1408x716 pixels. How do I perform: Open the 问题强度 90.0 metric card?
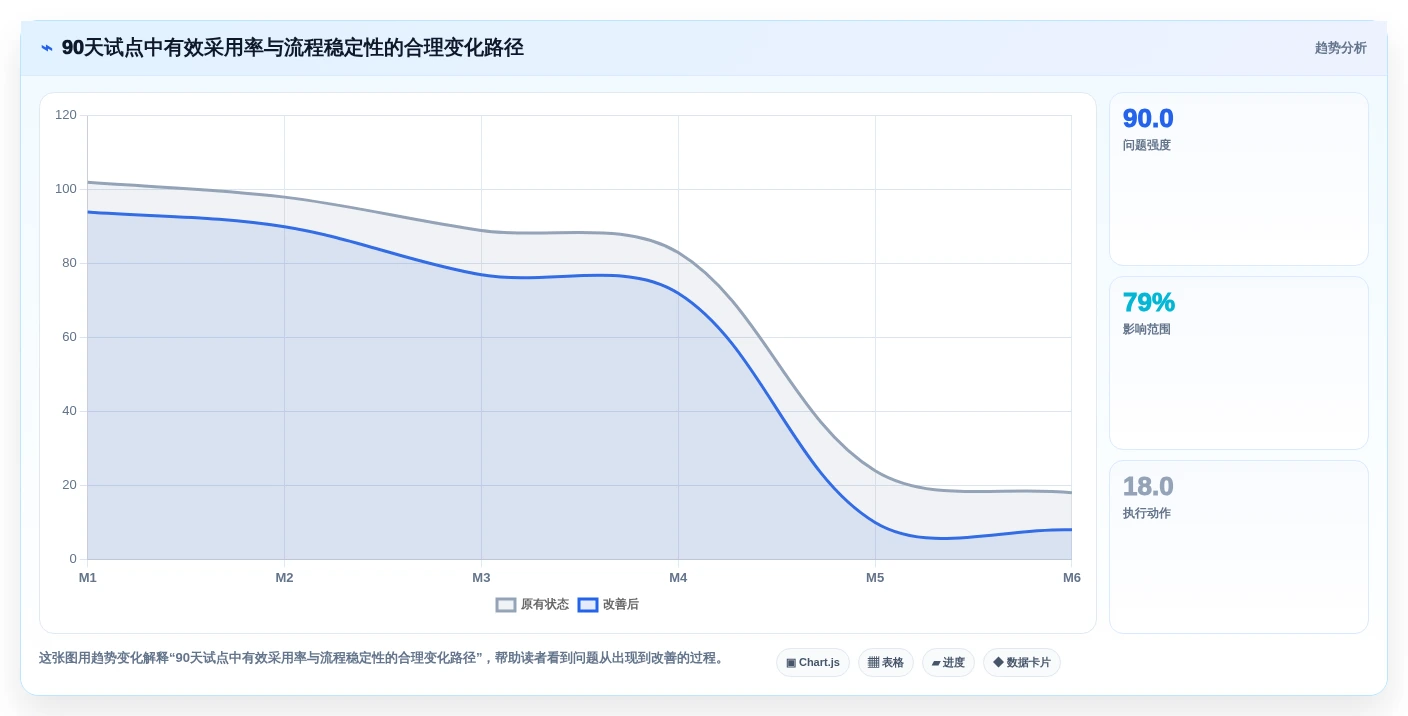coord(1239,179)
